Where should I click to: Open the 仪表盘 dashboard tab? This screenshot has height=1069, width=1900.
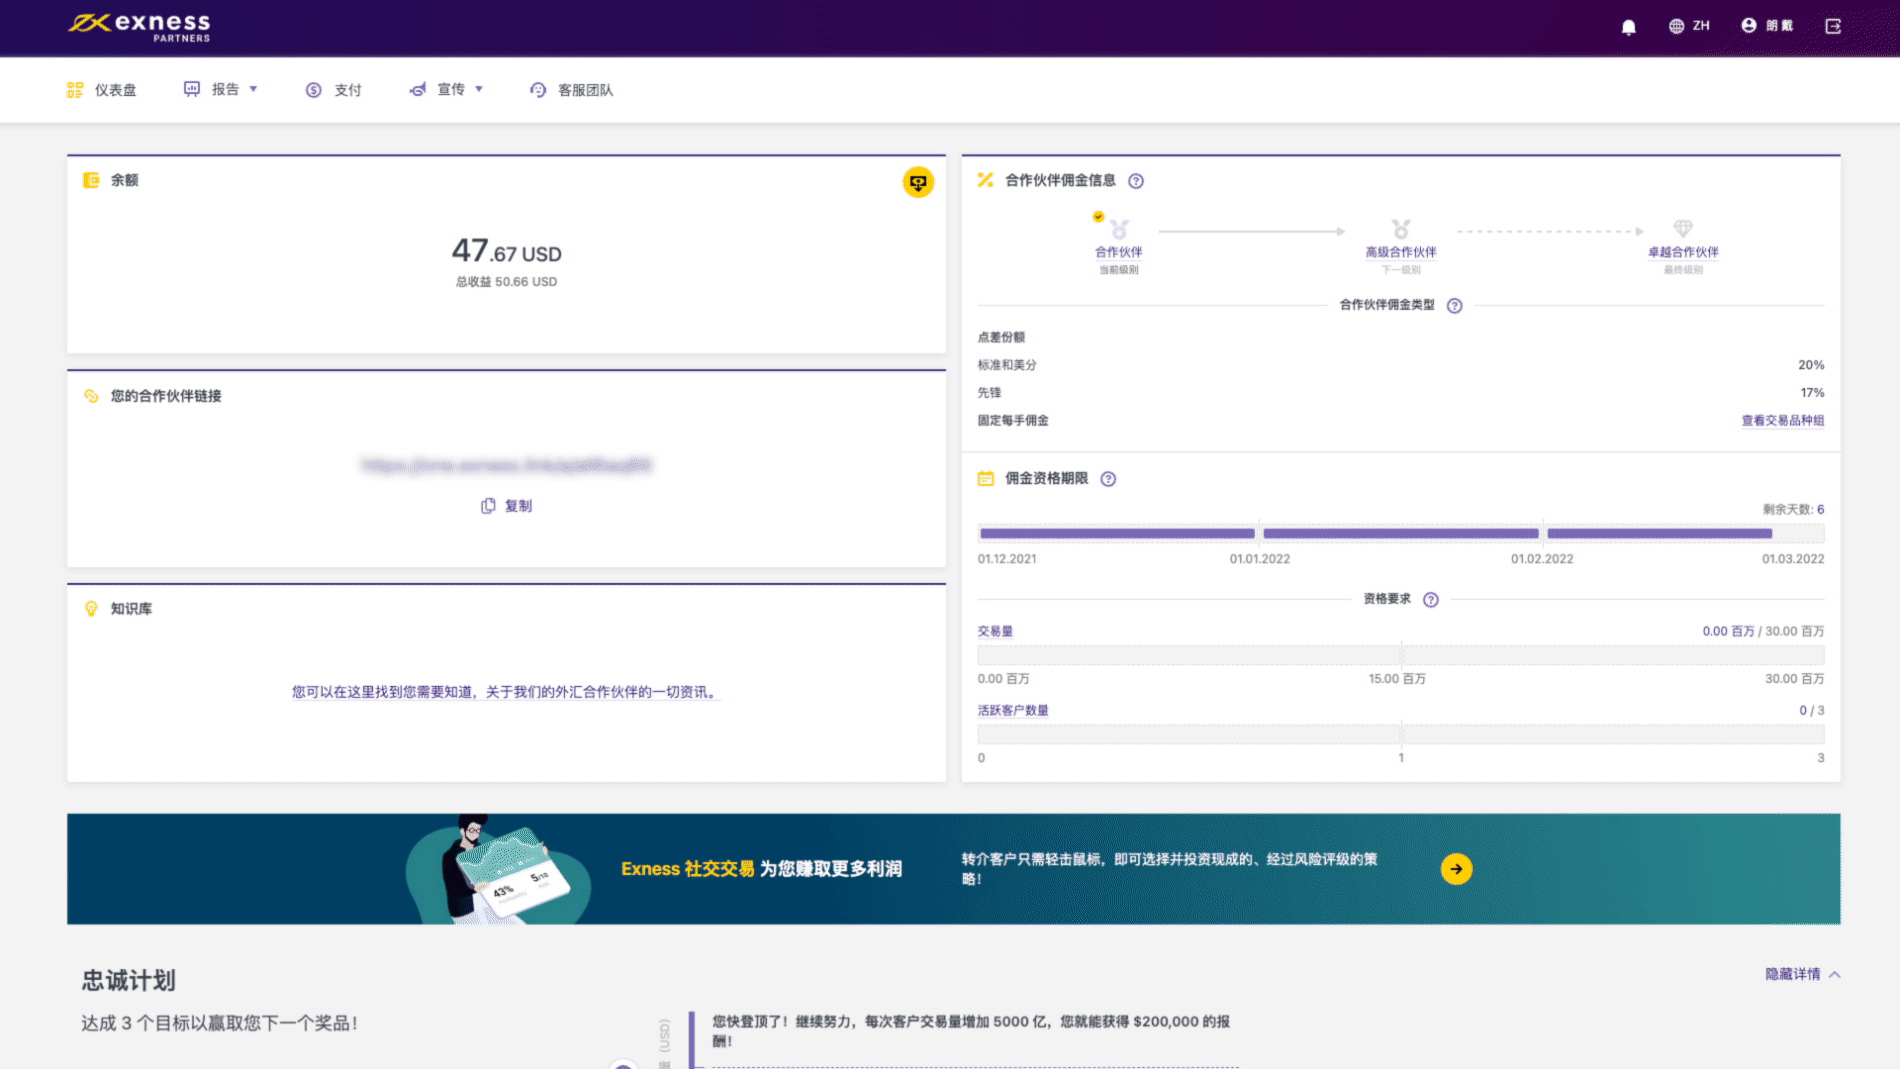coord(102,90)
